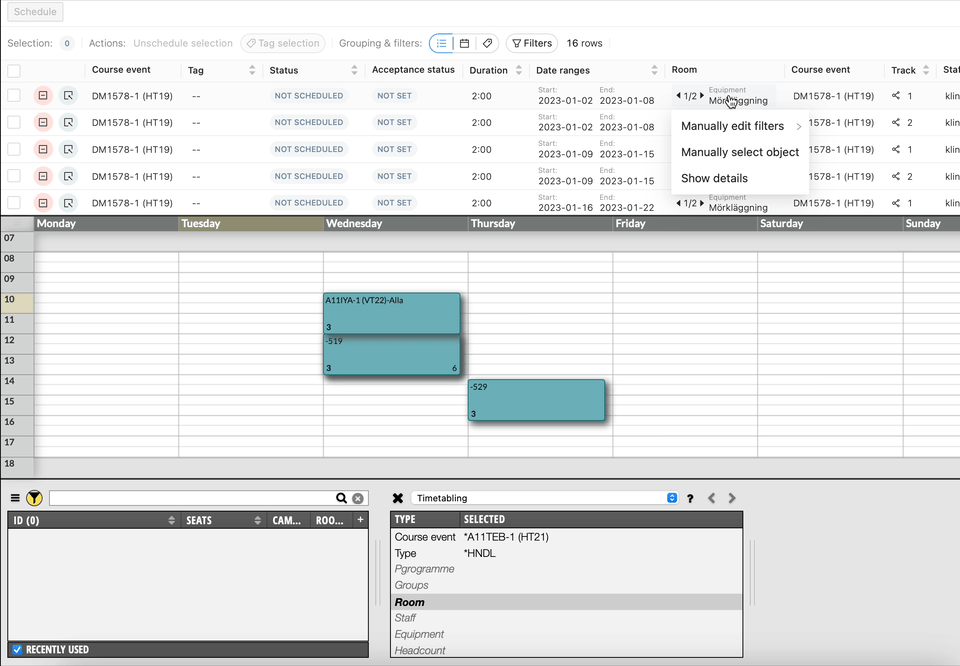Select the -519 booking on Wednesday

point(392,354)
